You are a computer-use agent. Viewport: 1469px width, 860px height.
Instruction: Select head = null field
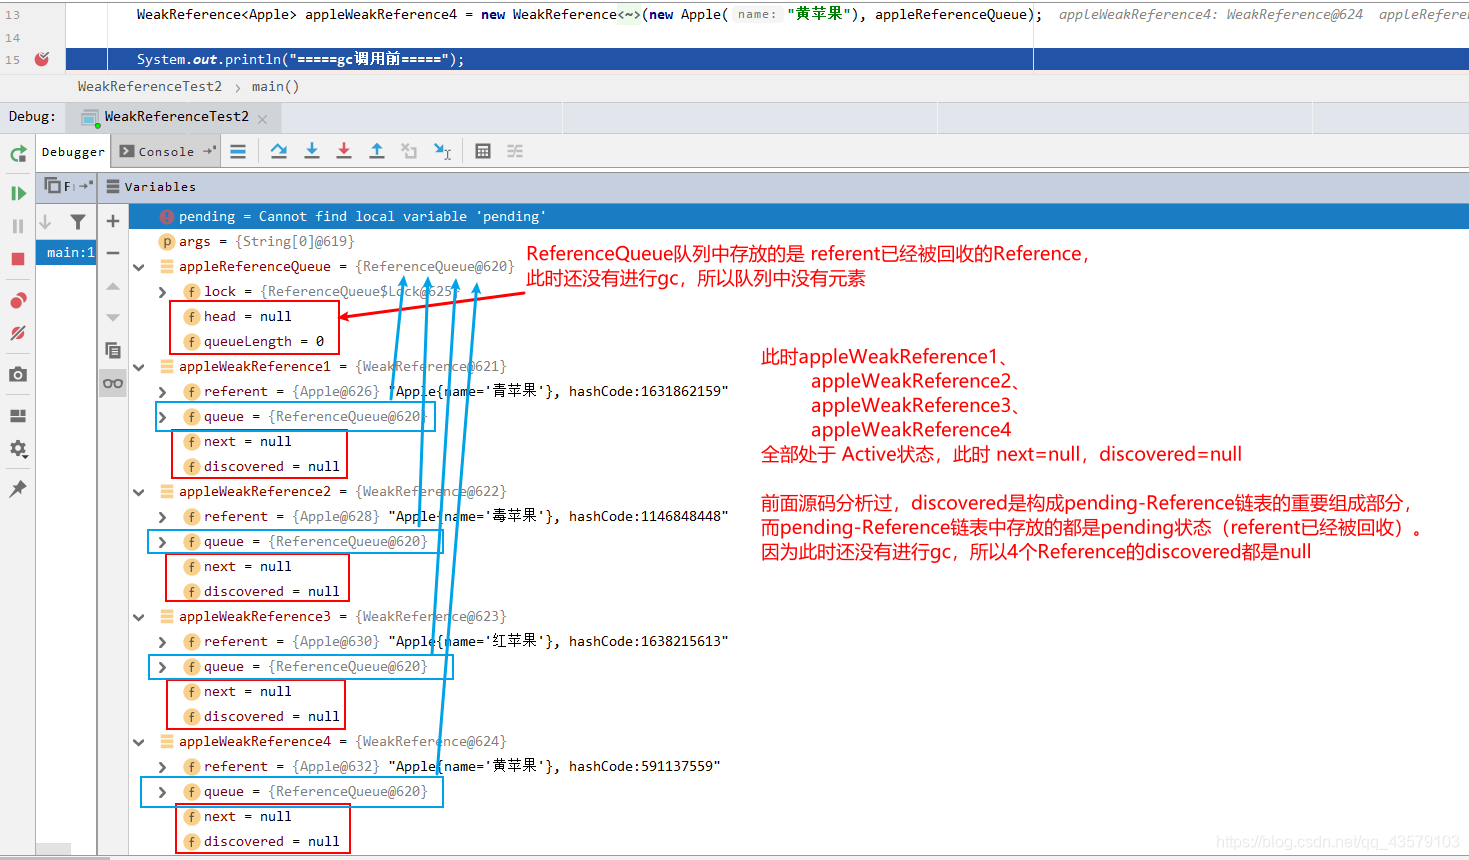(798, 316)
